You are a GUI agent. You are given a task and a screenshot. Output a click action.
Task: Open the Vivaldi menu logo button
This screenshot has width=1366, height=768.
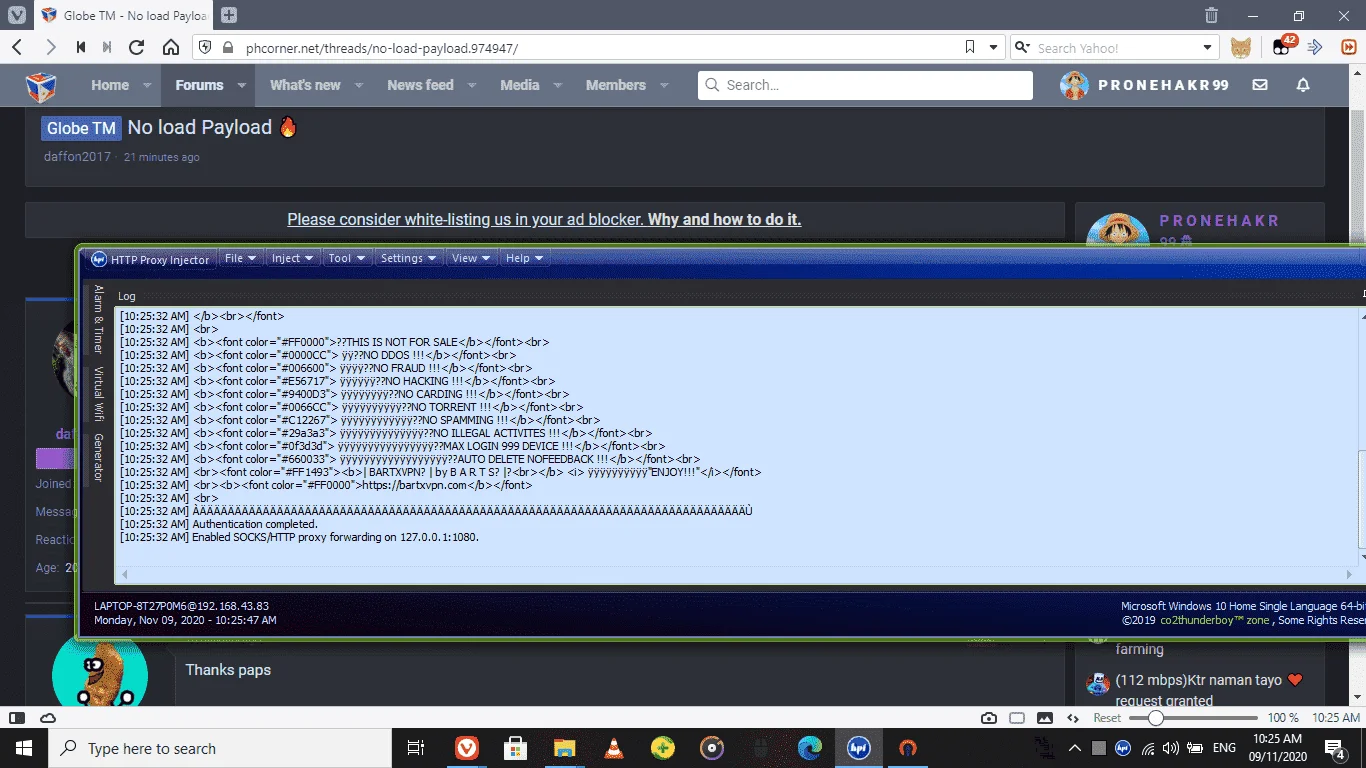[x=17, y=15]
